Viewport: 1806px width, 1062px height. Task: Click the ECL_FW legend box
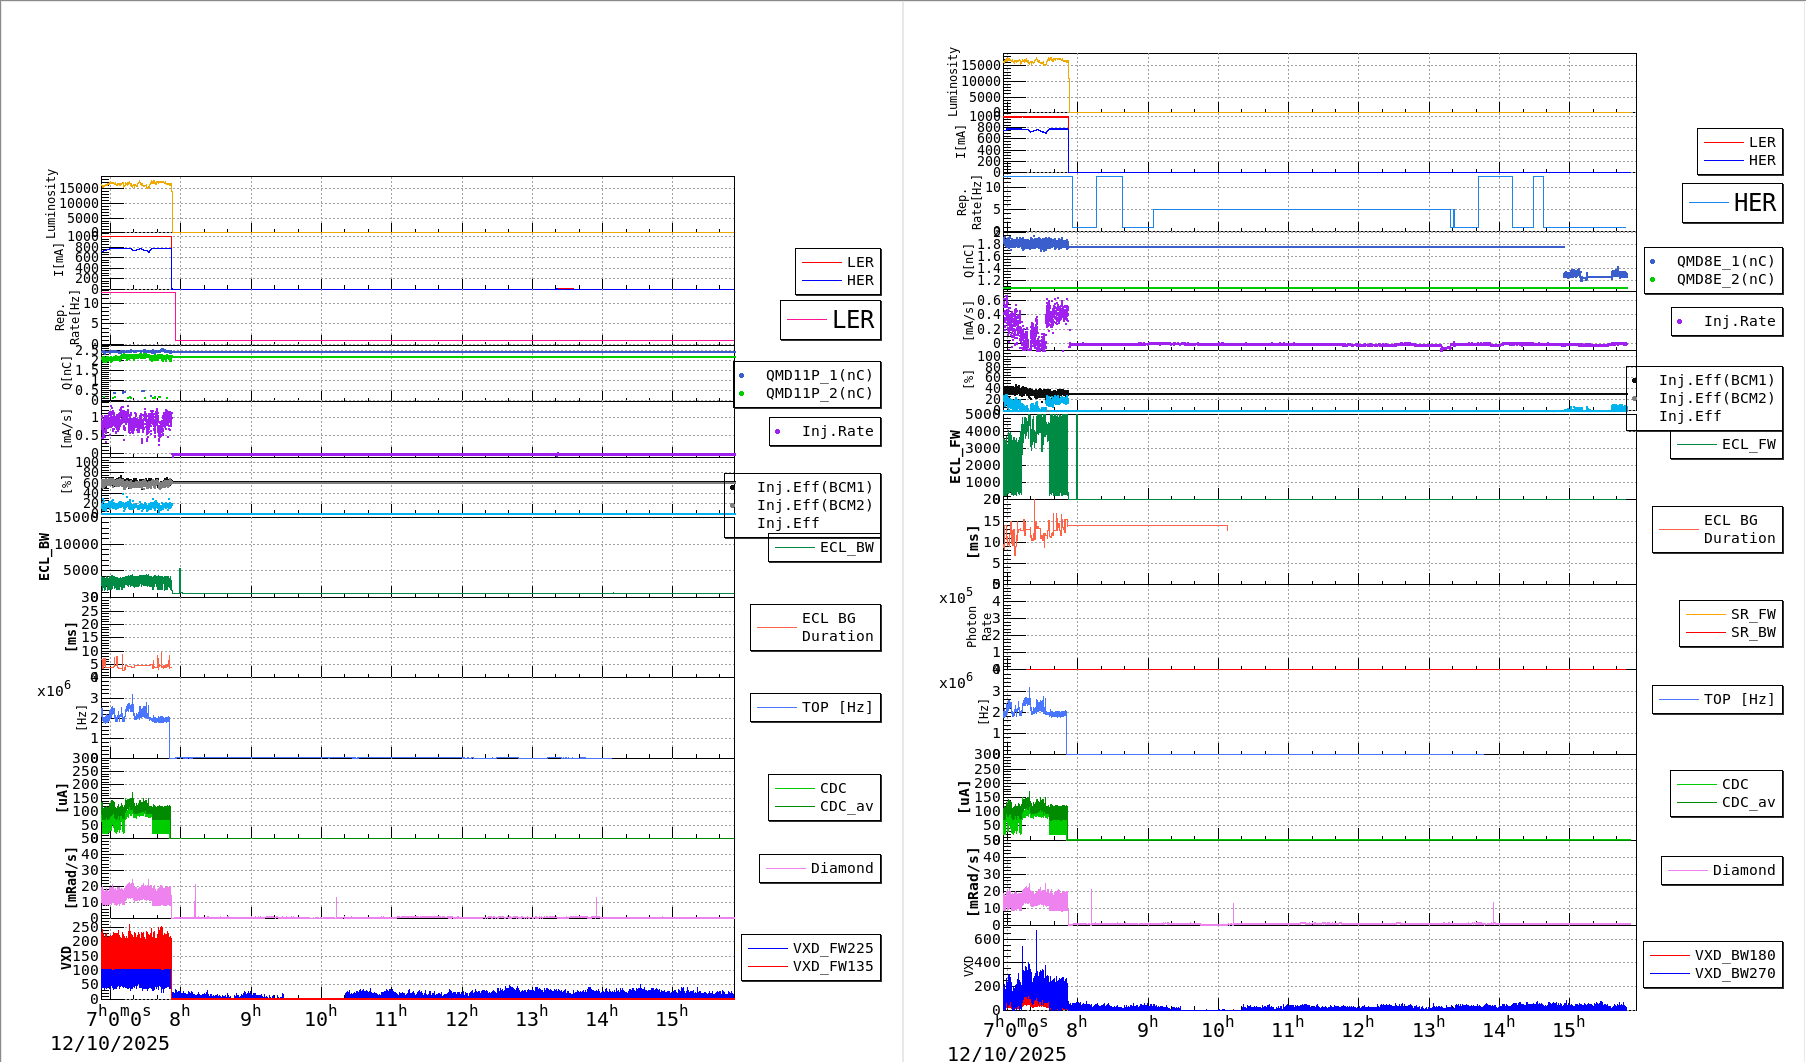1747,444
